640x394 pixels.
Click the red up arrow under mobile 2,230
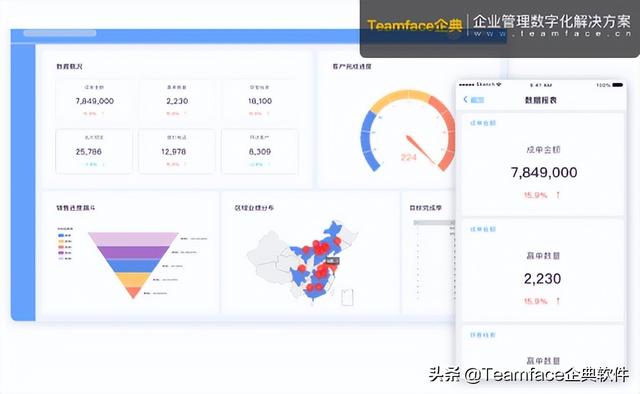(558, 301)
